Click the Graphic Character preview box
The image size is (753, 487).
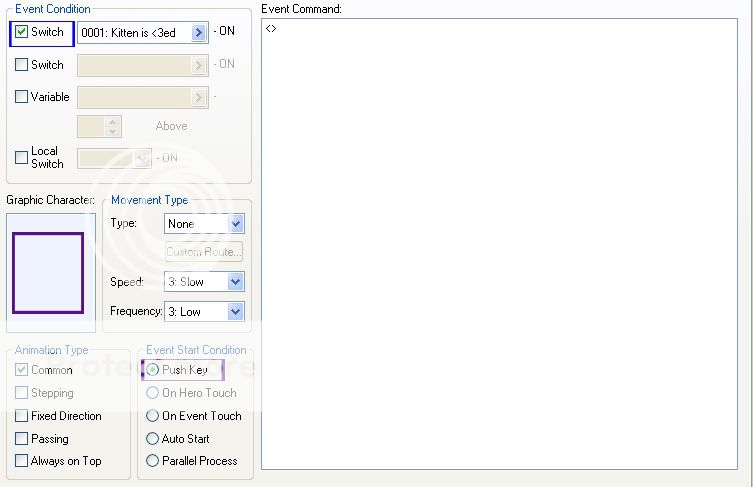48,272
